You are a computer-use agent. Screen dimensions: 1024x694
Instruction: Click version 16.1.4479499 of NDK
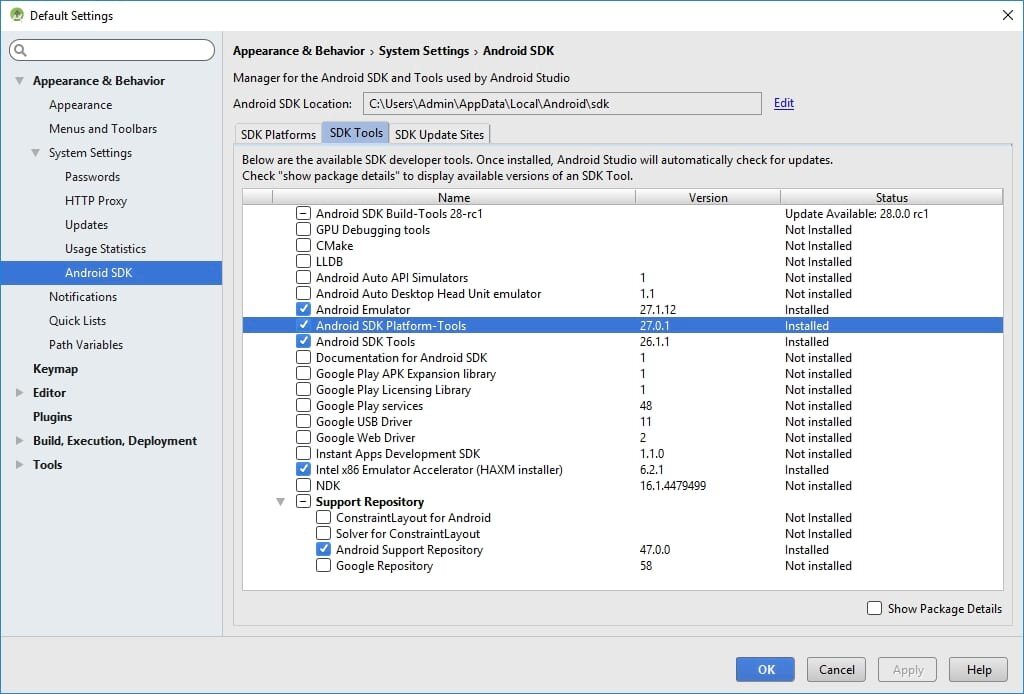tap(673, 485)
